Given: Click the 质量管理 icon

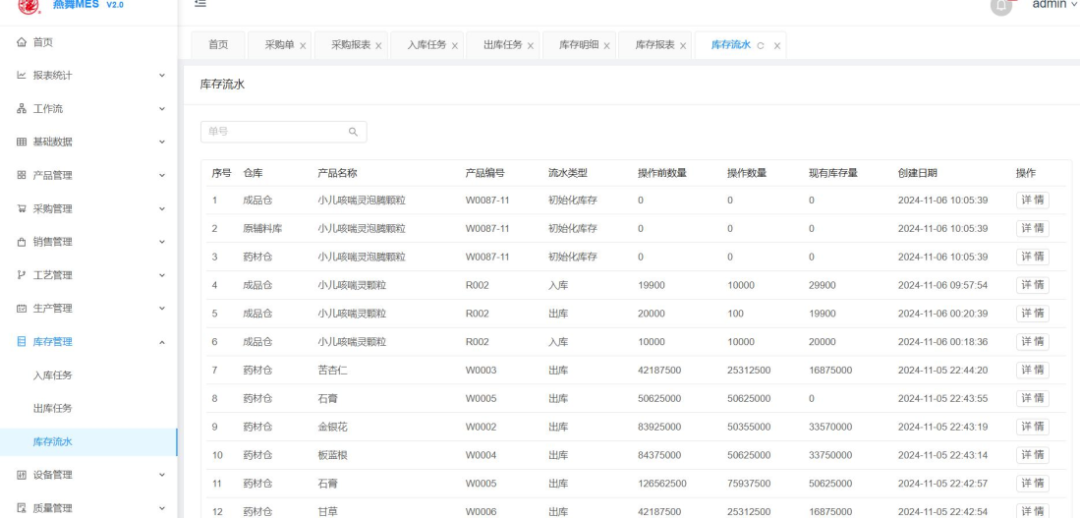Looking at the screenshot, I should tap(21, 508).
